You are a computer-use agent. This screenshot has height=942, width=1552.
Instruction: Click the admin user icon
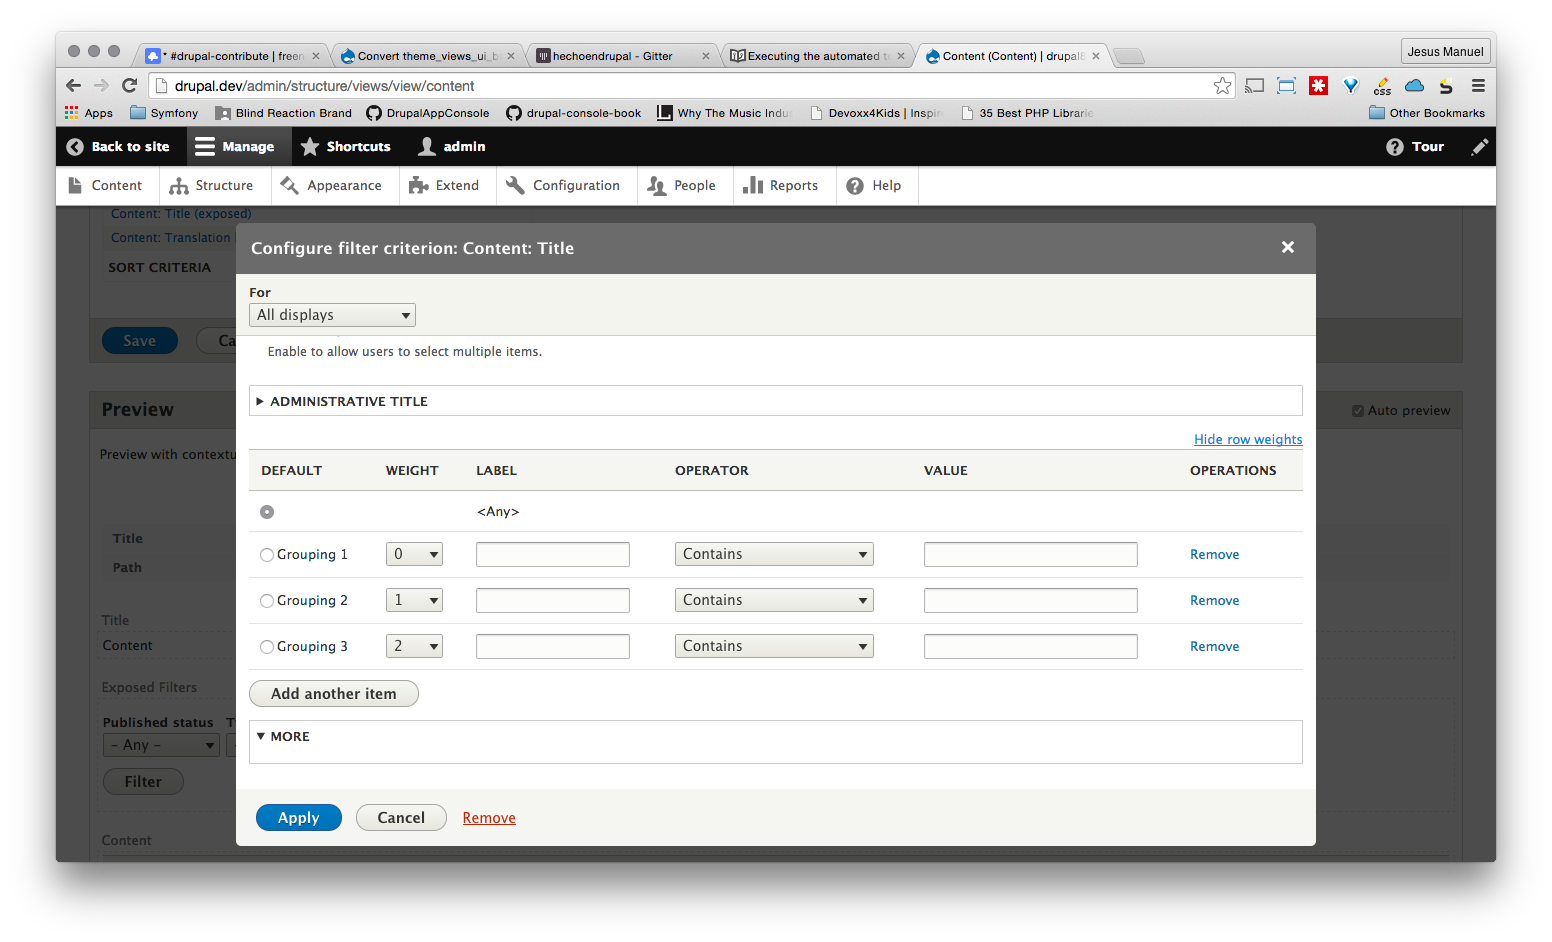coord(427,147)
